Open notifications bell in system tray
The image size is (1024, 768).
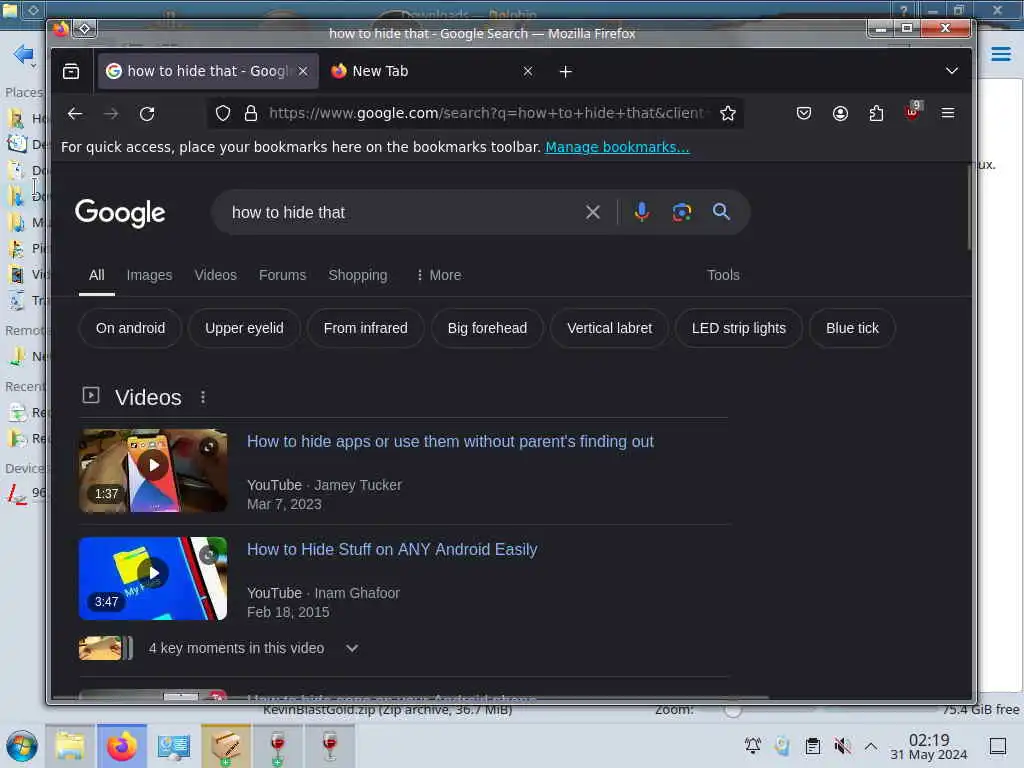(752, 746)
